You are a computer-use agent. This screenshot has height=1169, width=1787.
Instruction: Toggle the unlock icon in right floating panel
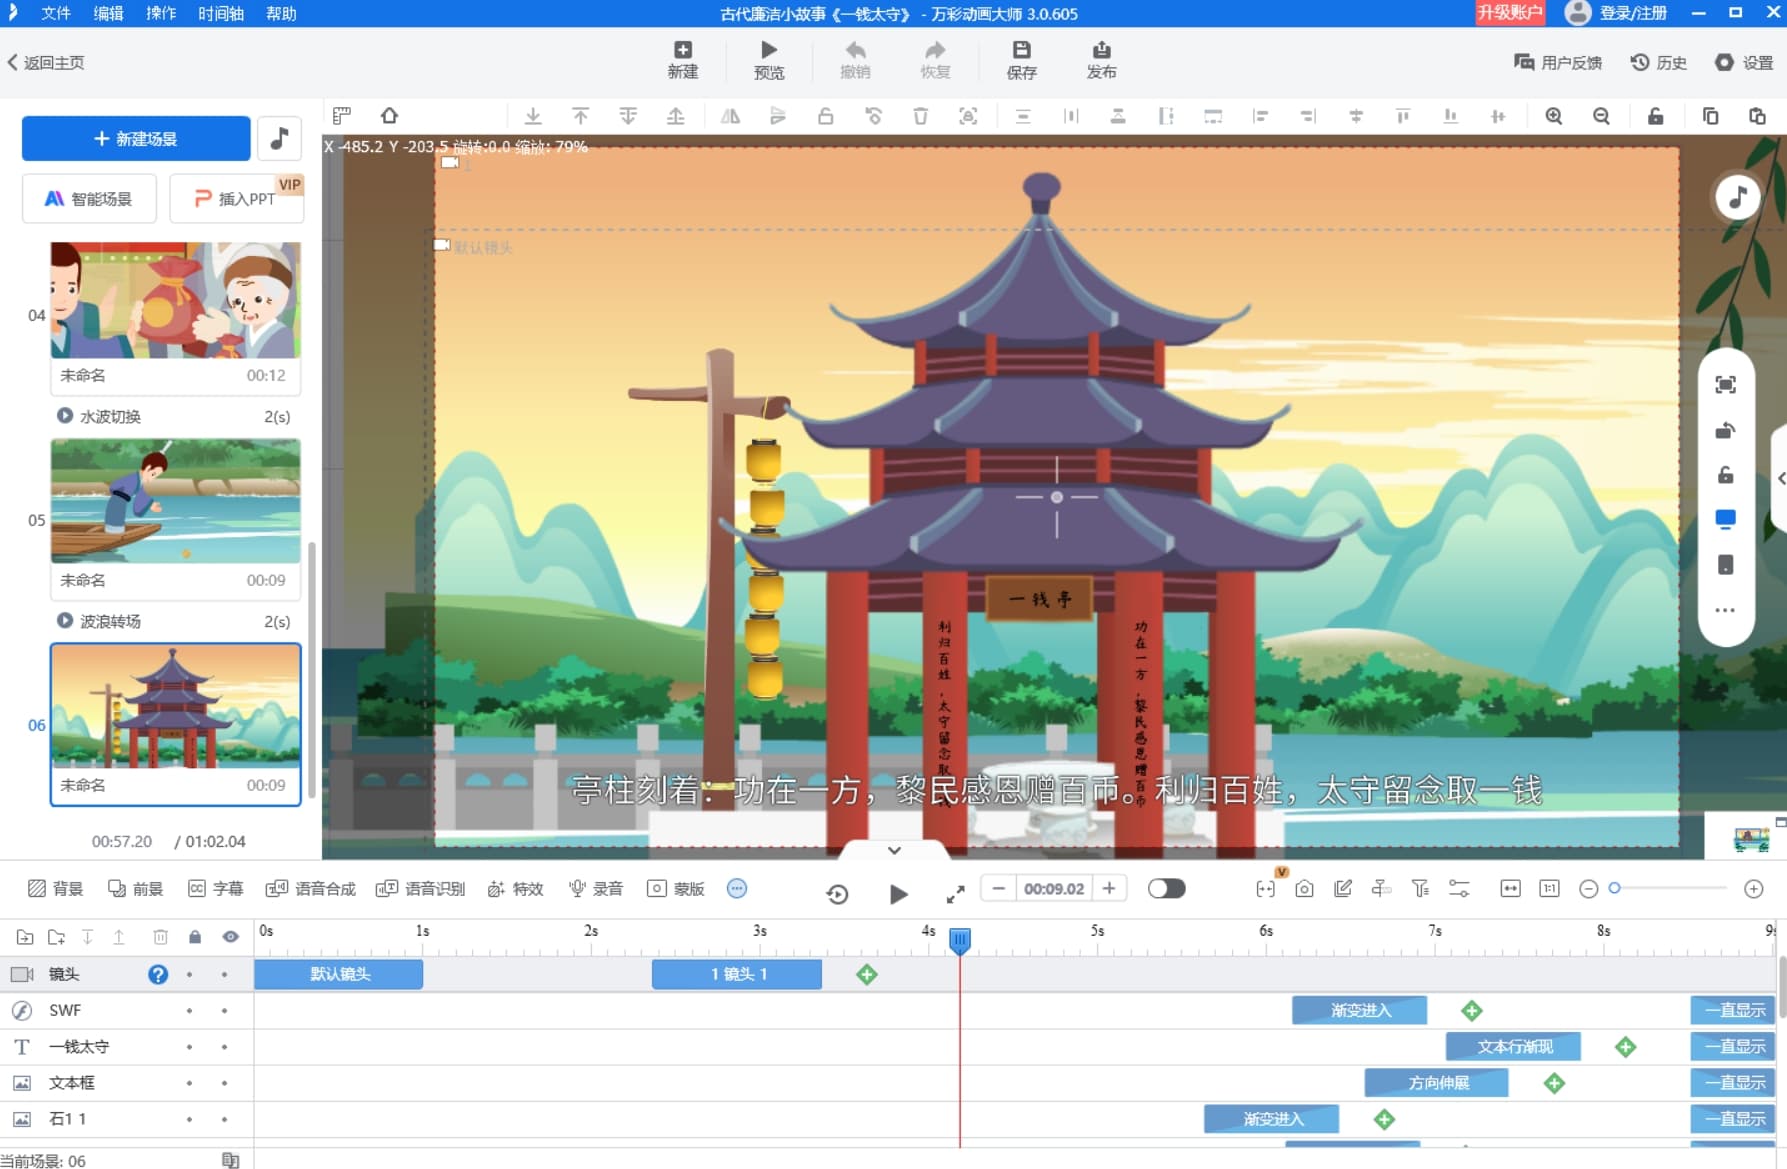coord(1725,474)
